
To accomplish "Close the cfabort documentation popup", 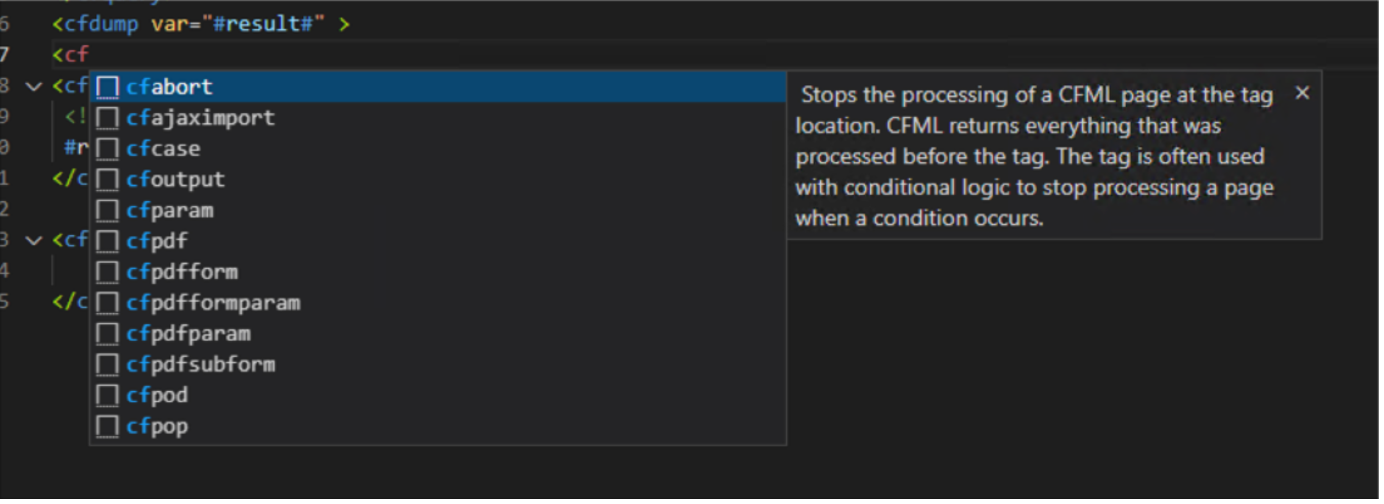I will tap(1302, 93).
